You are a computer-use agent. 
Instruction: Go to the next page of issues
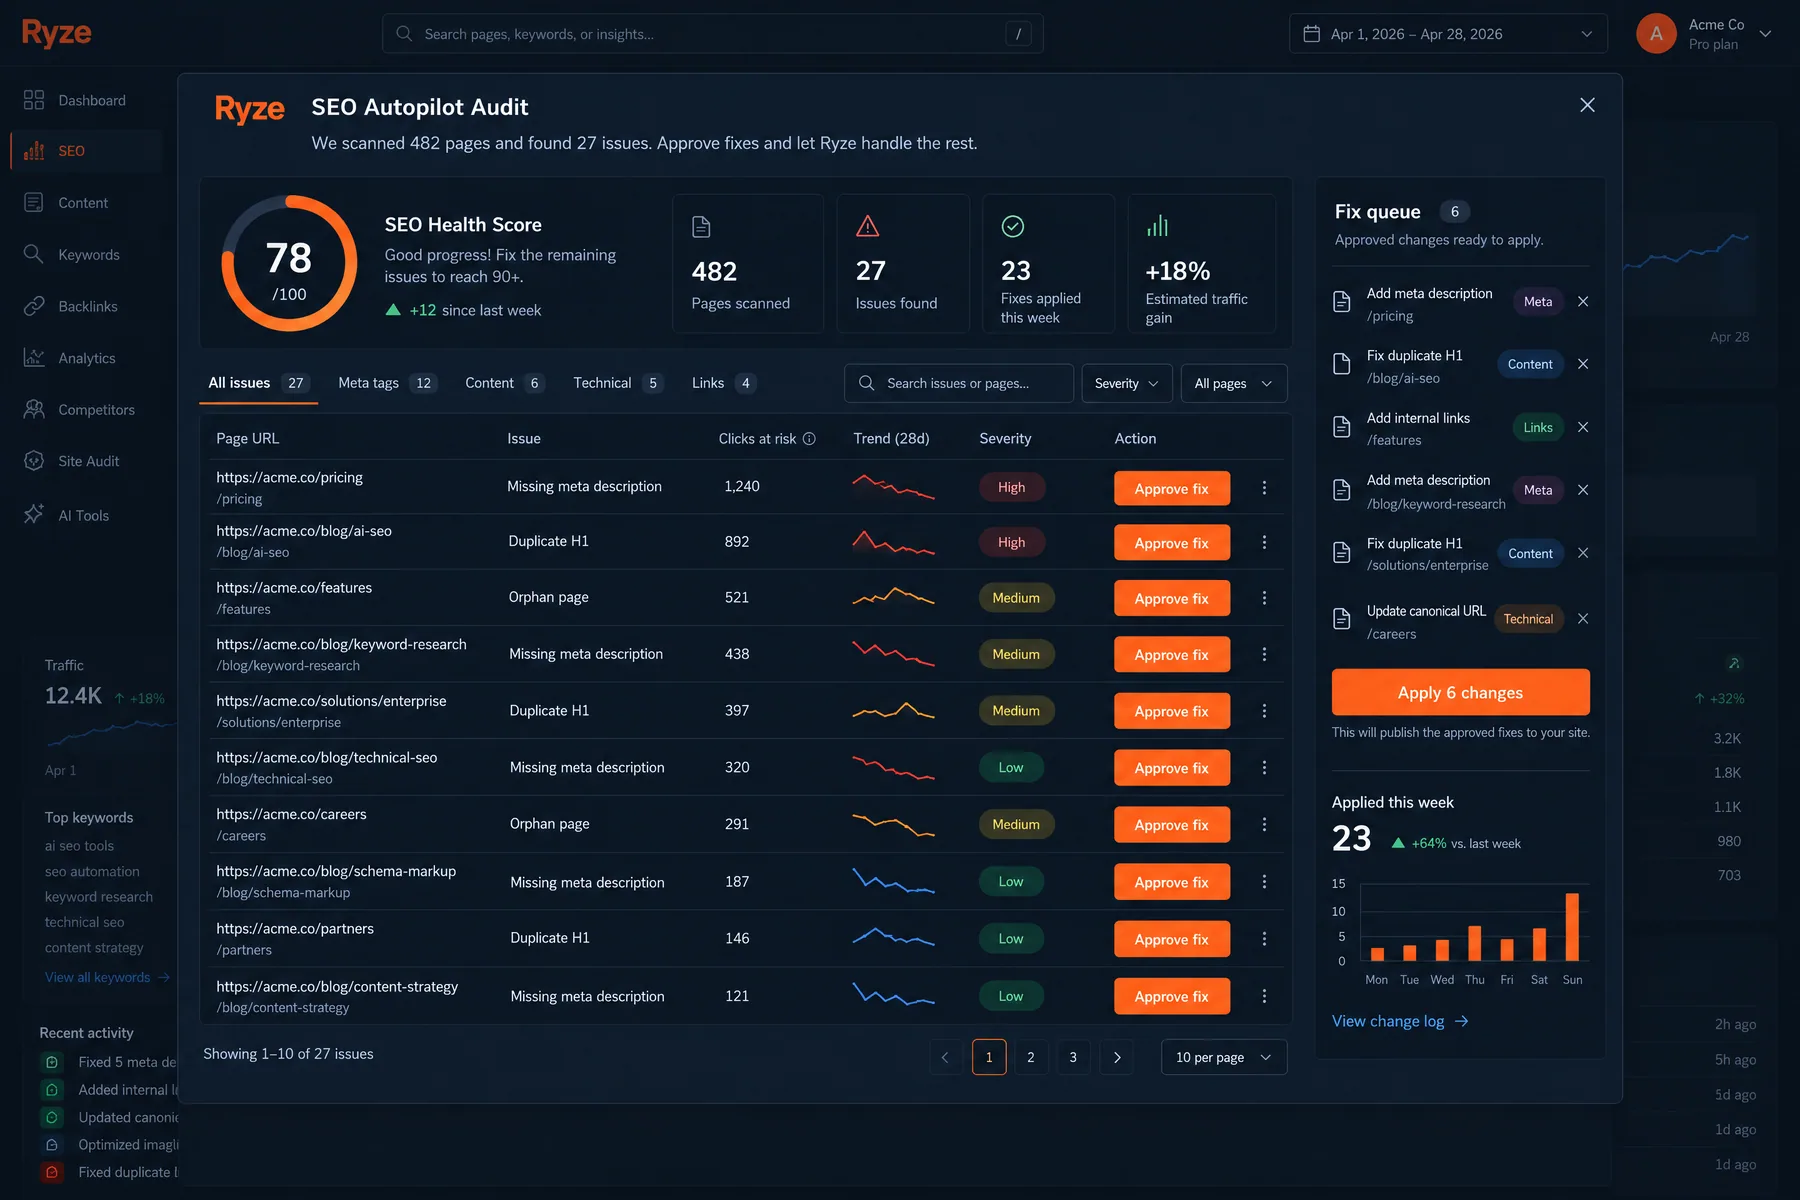pyautogui.click(x=1116, y=1057)
